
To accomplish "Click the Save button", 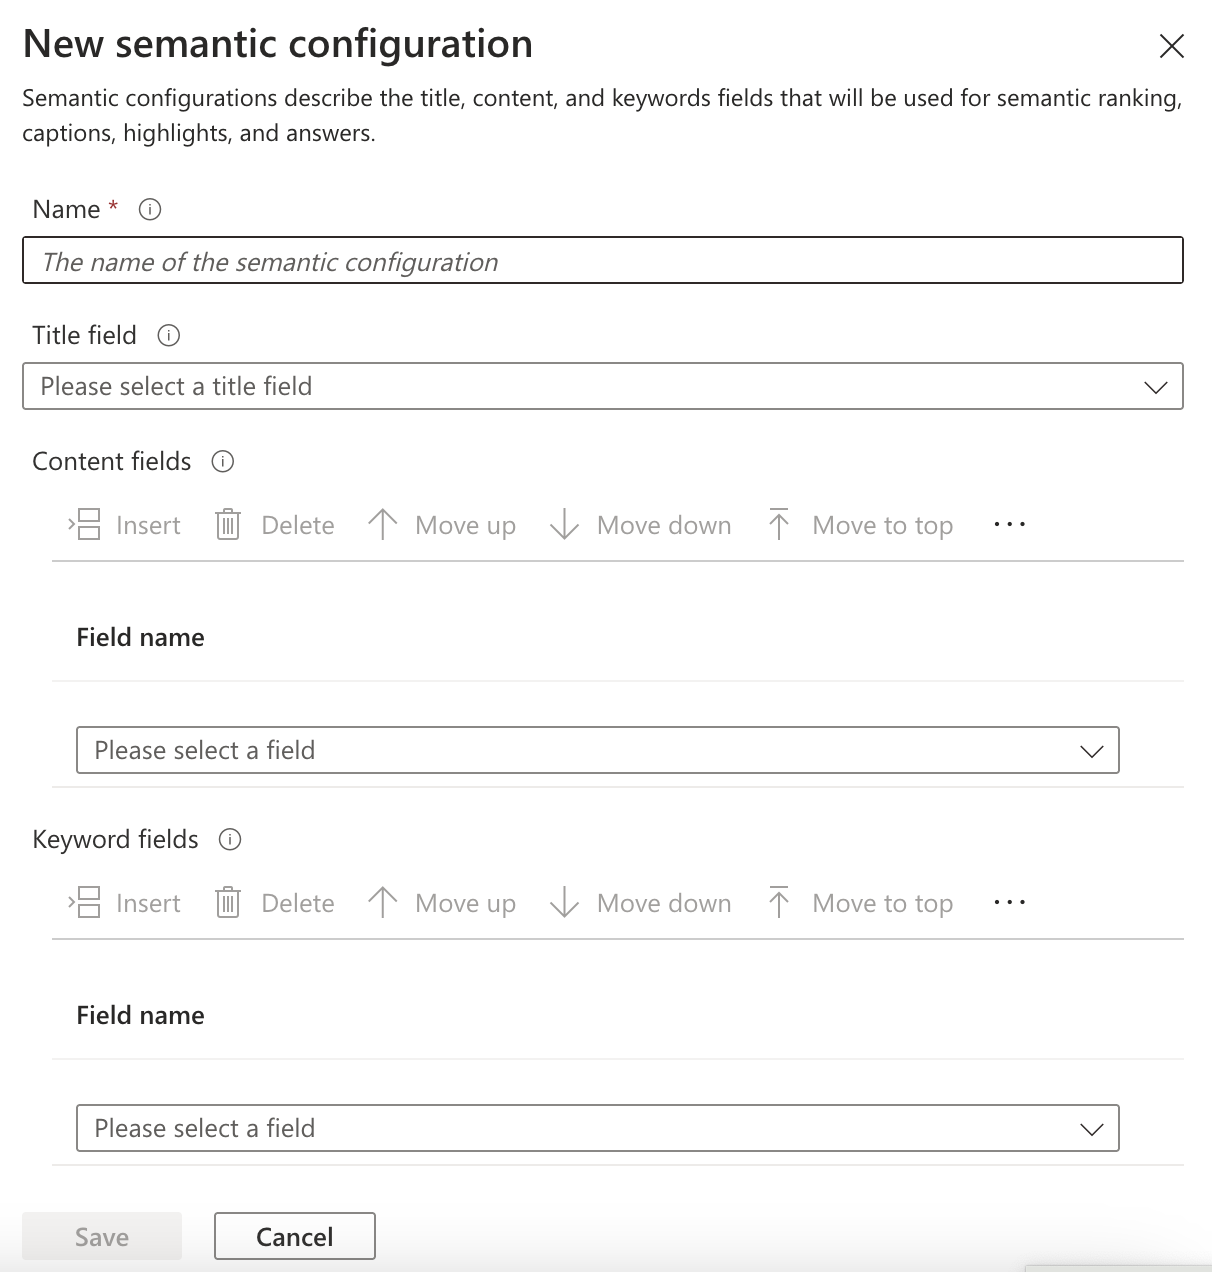I will [x=102, y=1237].
